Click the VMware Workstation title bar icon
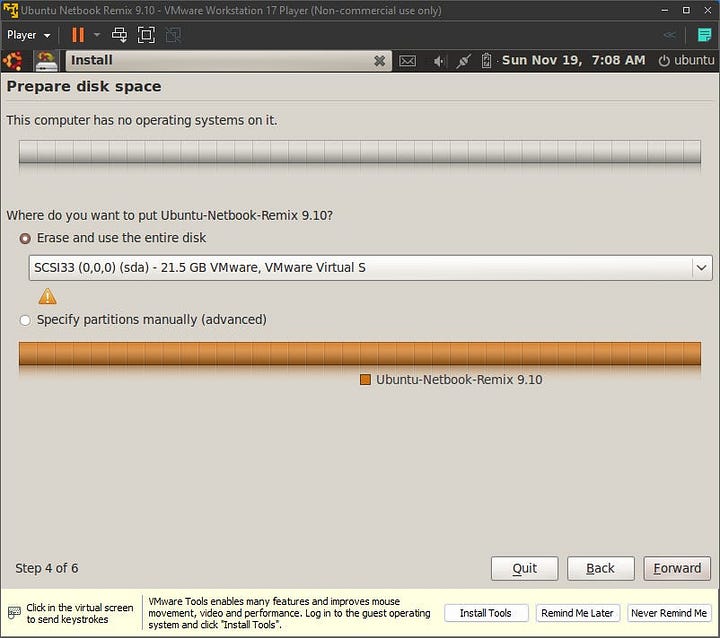Viewport: 720px width, 638px height. tap(10, 10)
